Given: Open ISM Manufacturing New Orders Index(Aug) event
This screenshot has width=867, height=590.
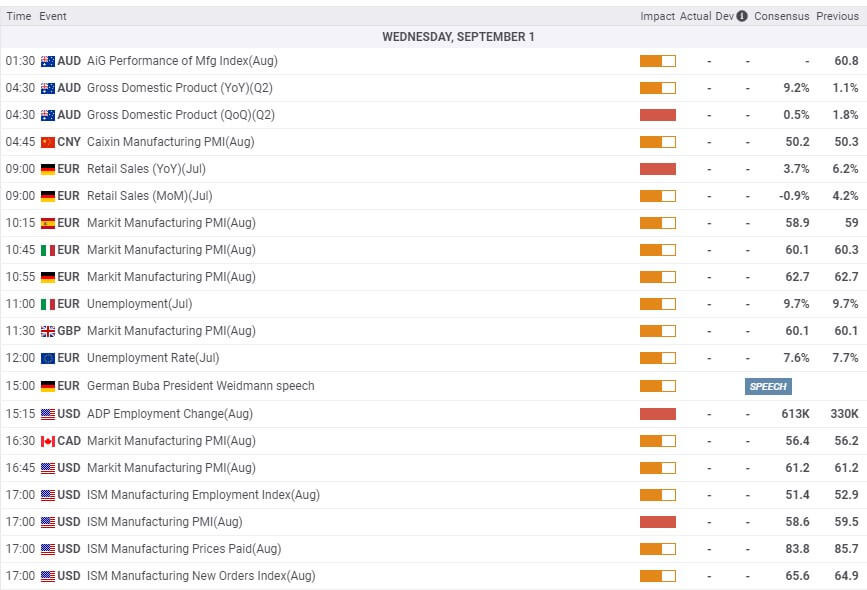Looking at the screenshot, I should pos(201,576).
